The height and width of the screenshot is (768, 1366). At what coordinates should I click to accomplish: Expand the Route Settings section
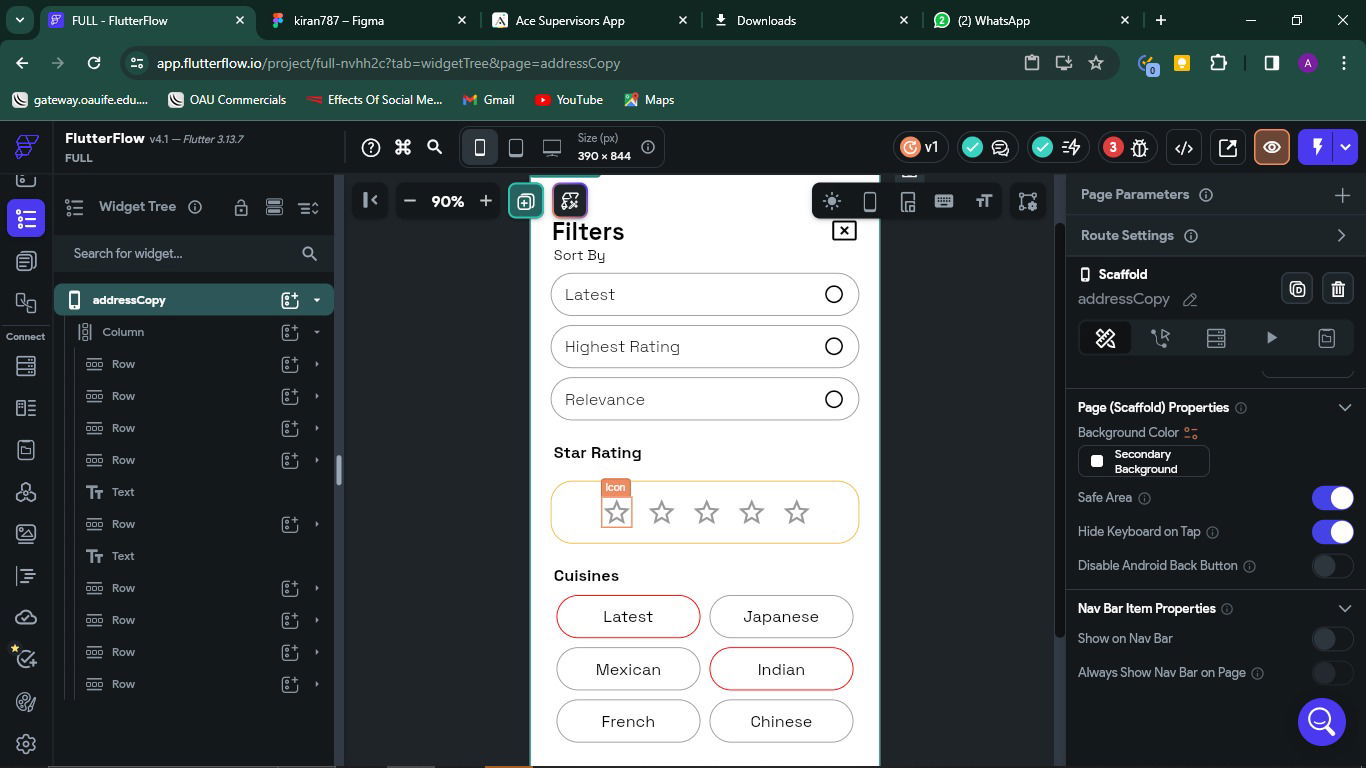[1341, 236]
